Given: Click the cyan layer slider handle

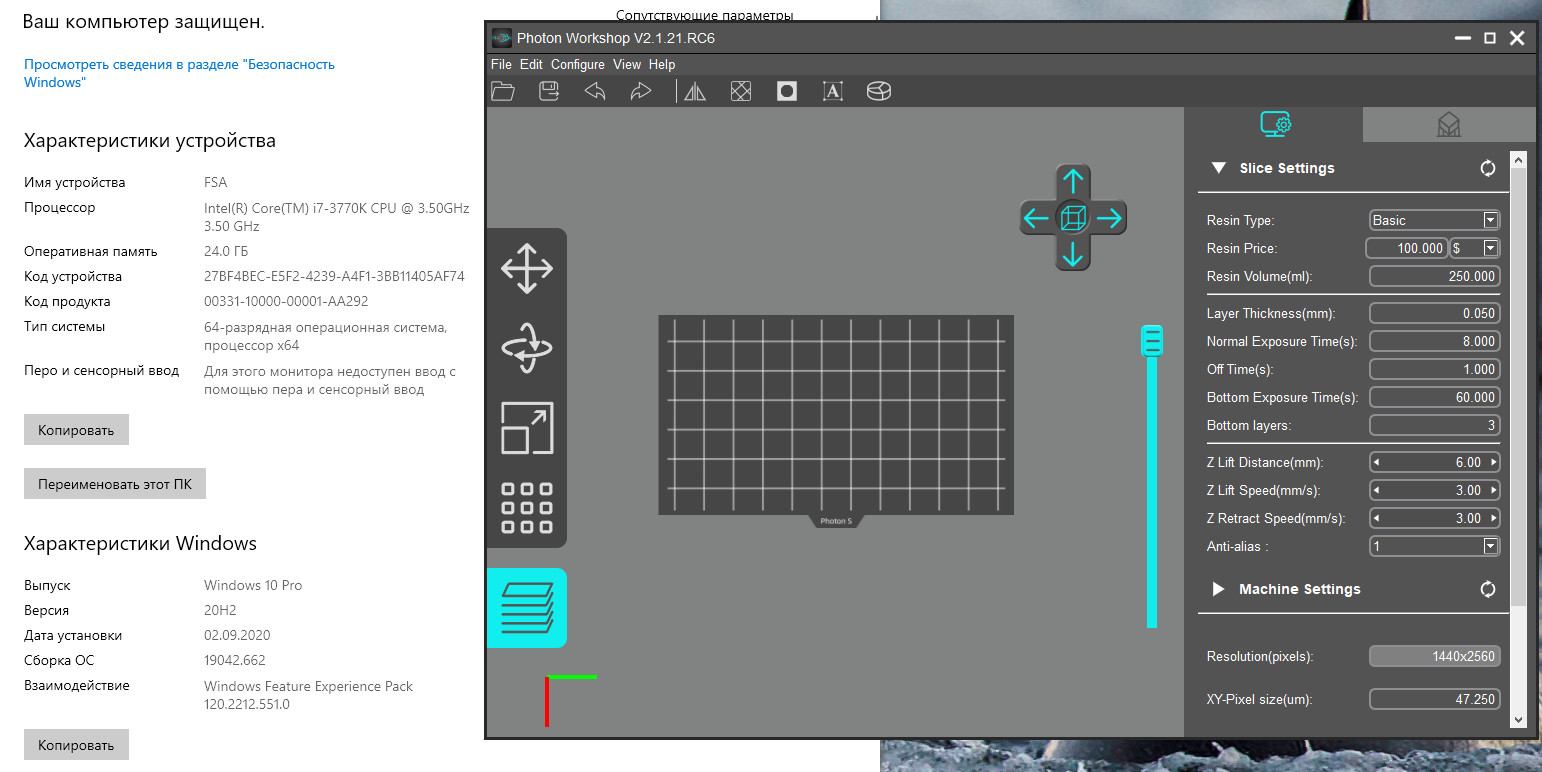Looking at the screenshot, I should (x=1152, y=341).
